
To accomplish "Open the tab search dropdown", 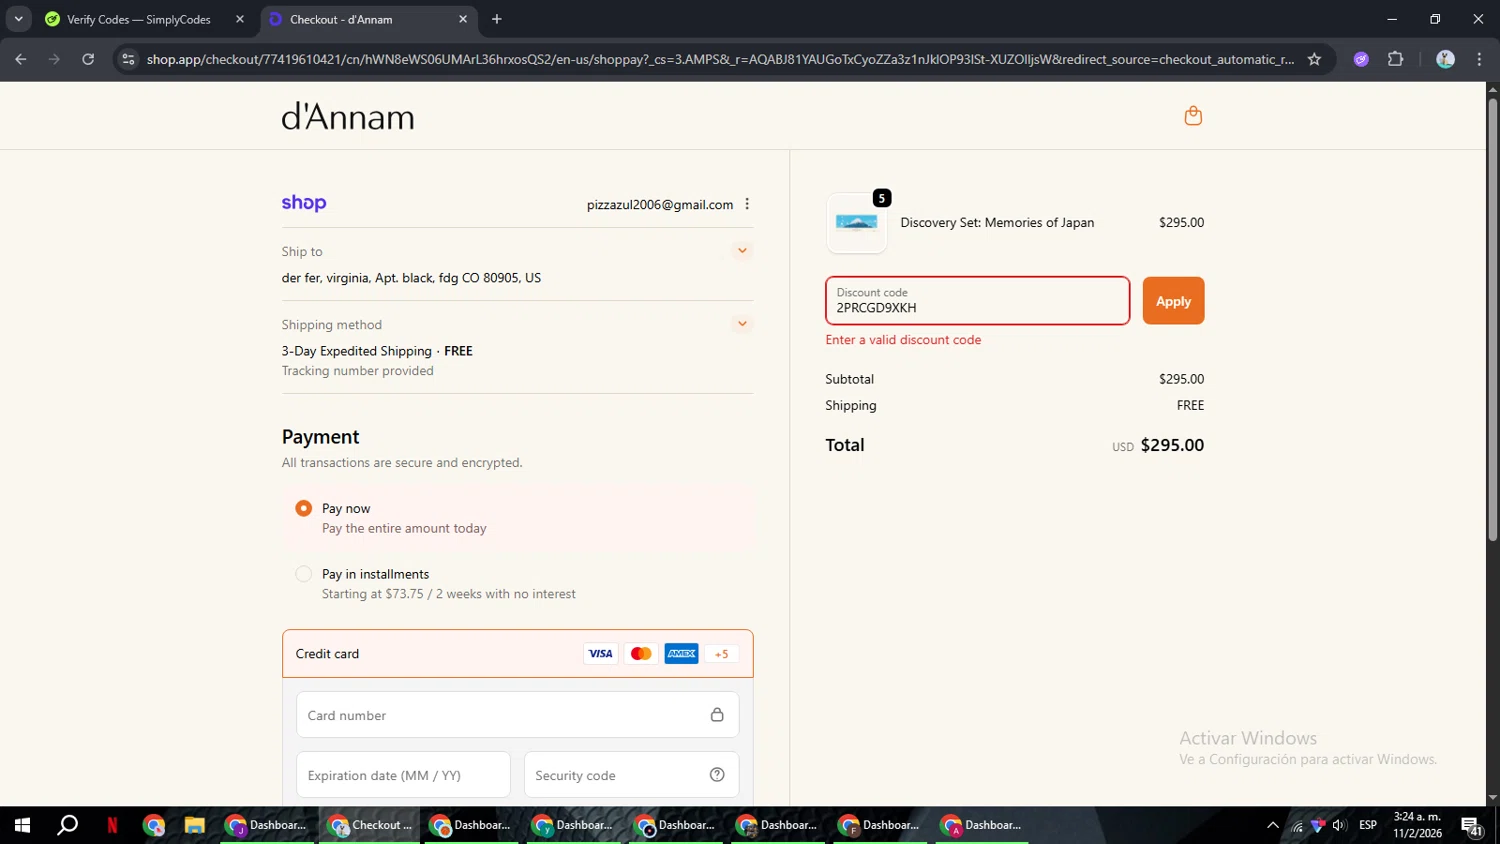I will click(x=18, y=19).
